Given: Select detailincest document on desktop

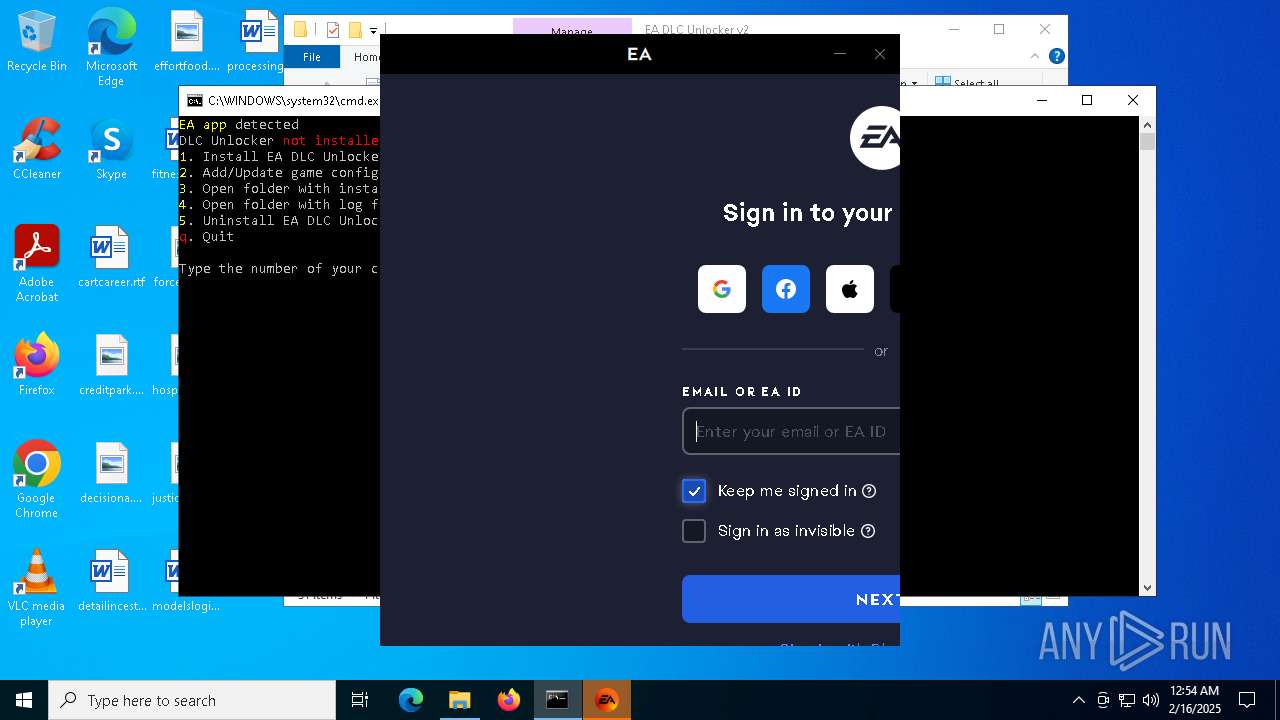Looking at the screenshot, I should click(x=111, y=581).
